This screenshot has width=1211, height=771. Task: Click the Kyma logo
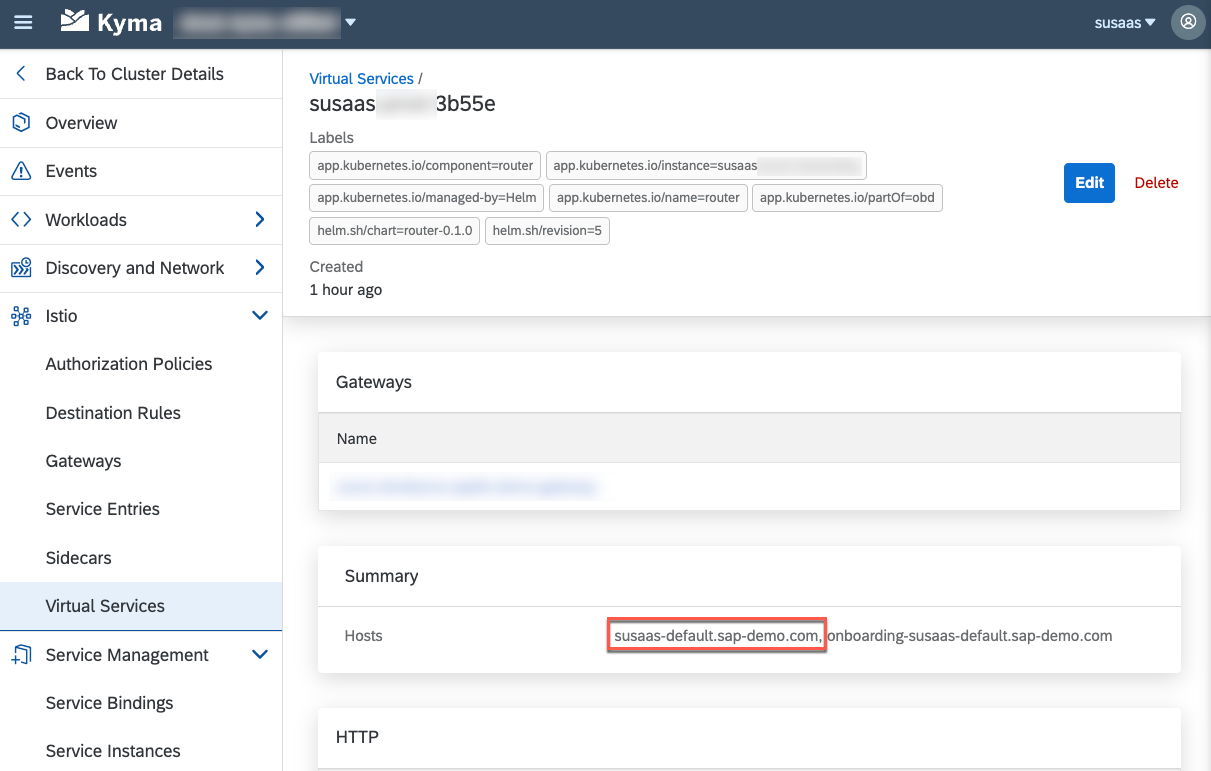[111, 22]
